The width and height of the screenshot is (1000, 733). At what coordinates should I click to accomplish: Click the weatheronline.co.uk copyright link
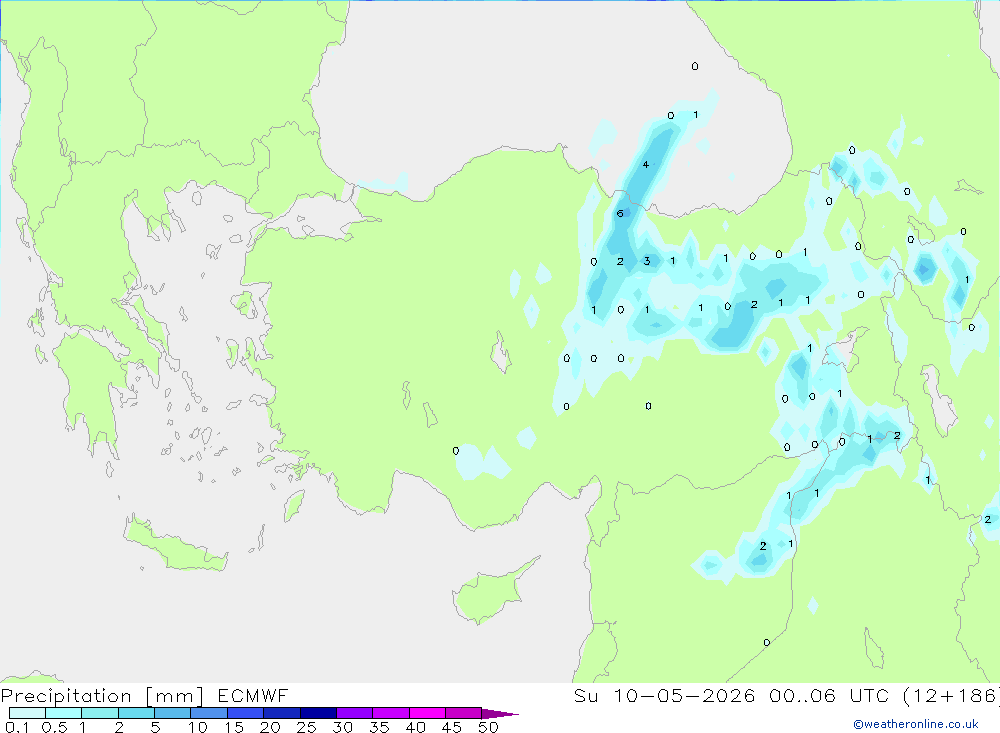pyautogui.click(x=916, y=724)
